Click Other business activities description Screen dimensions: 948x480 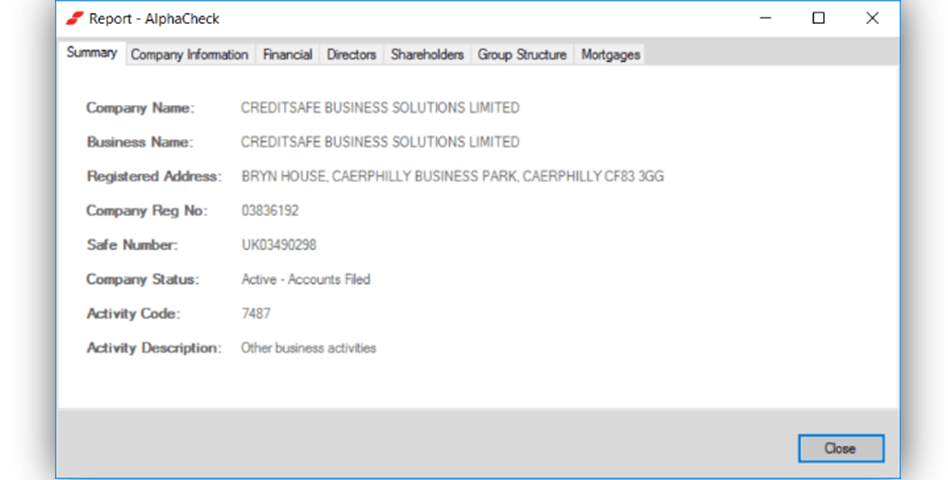308,348
